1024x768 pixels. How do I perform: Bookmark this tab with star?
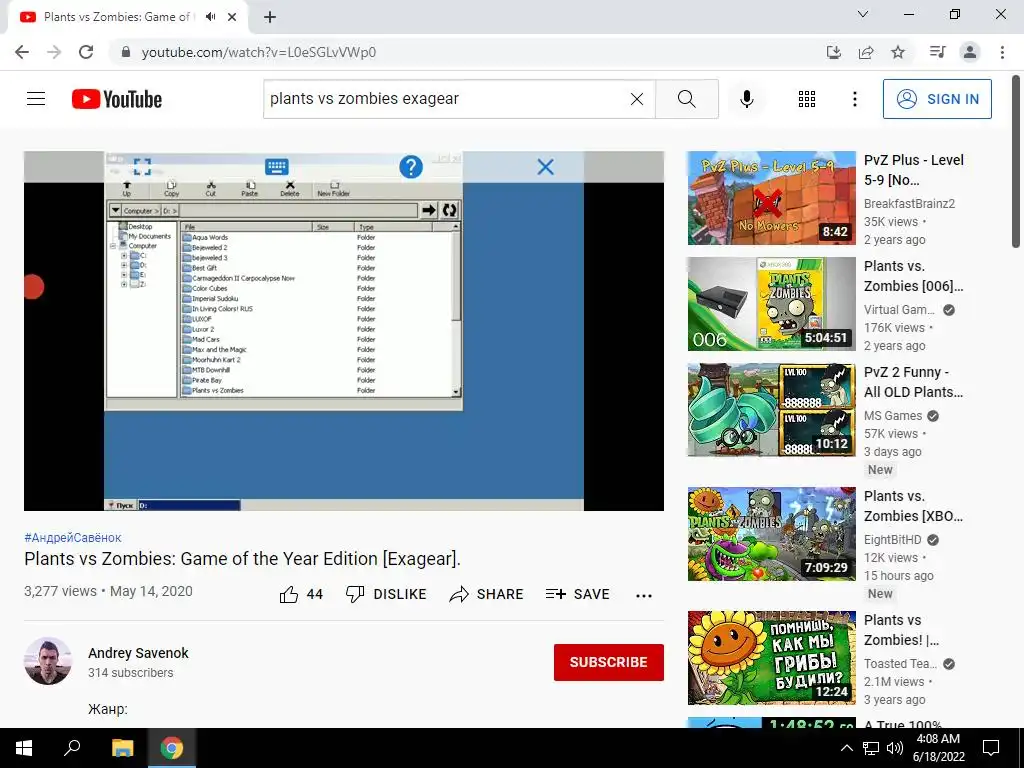point(898,52)
